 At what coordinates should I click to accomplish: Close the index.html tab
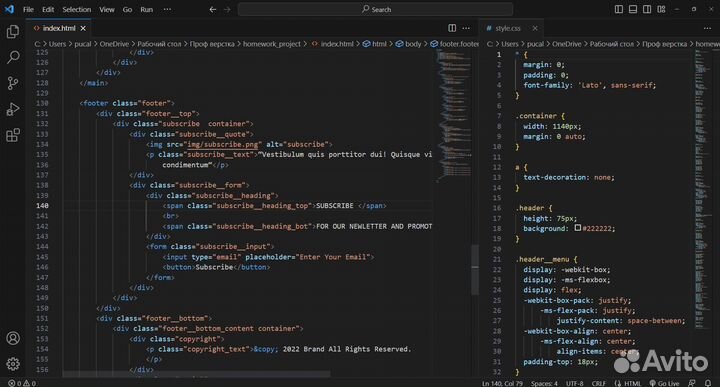[83, 28]
